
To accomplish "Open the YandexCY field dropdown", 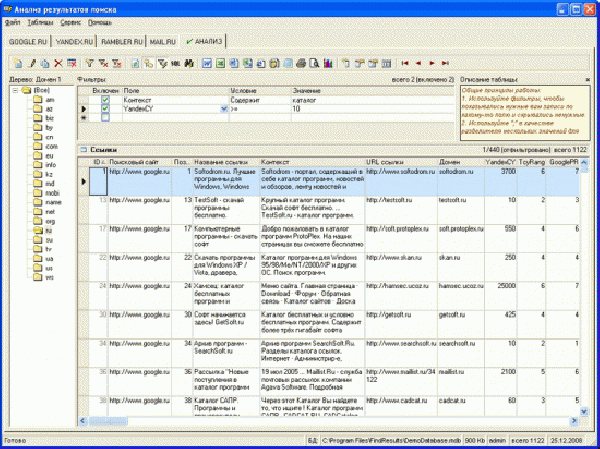I will coord(223,109).
